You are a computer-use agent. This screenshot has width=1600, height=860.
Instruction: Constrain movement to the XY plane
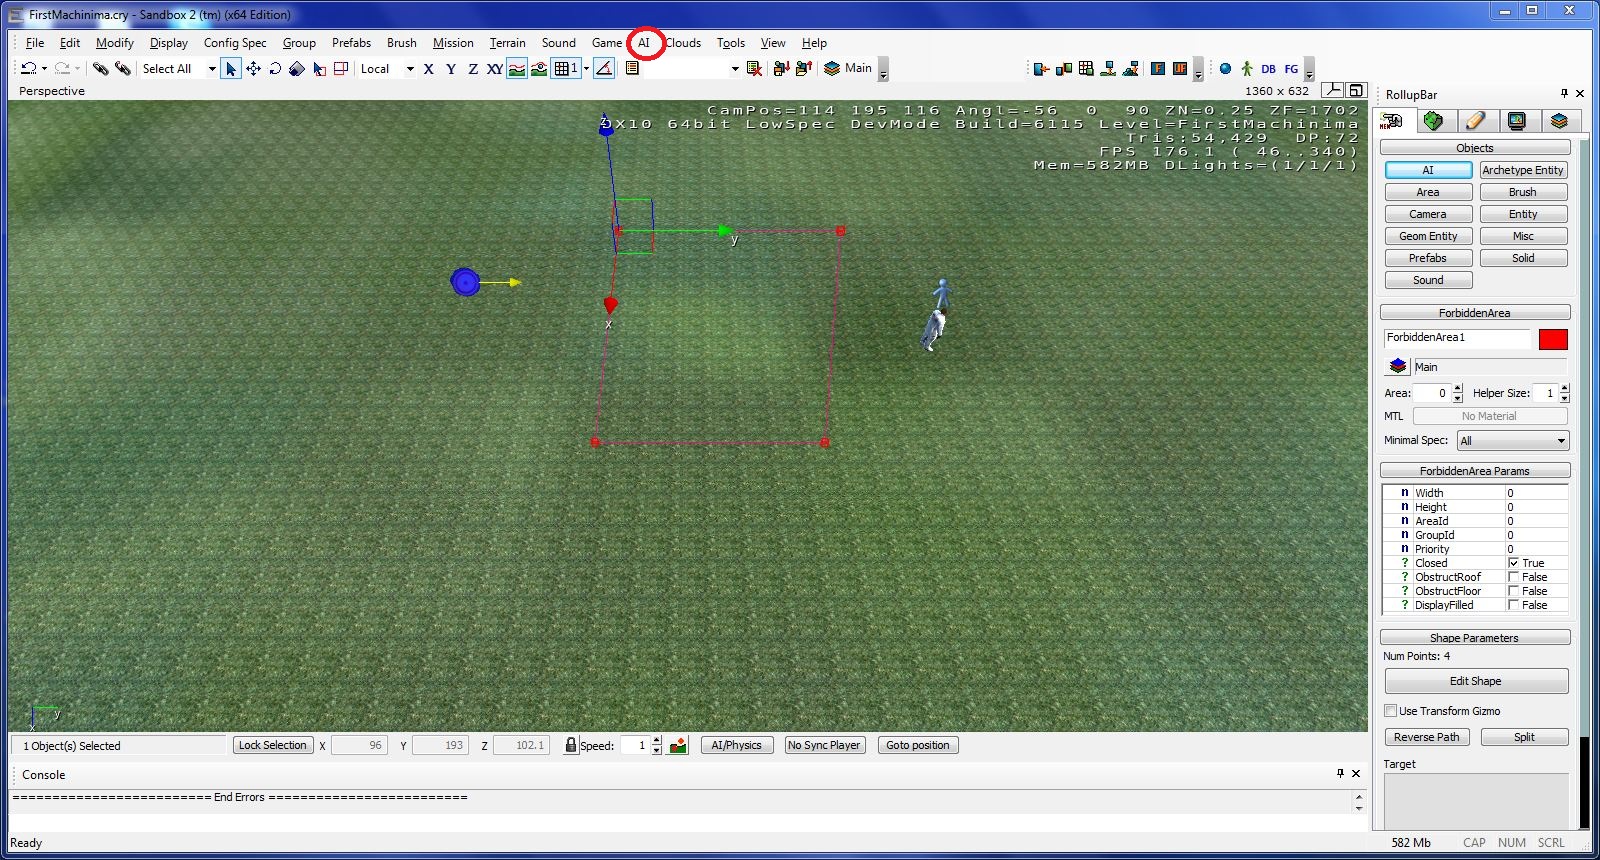pyautogui.click(x=495, y=68)
